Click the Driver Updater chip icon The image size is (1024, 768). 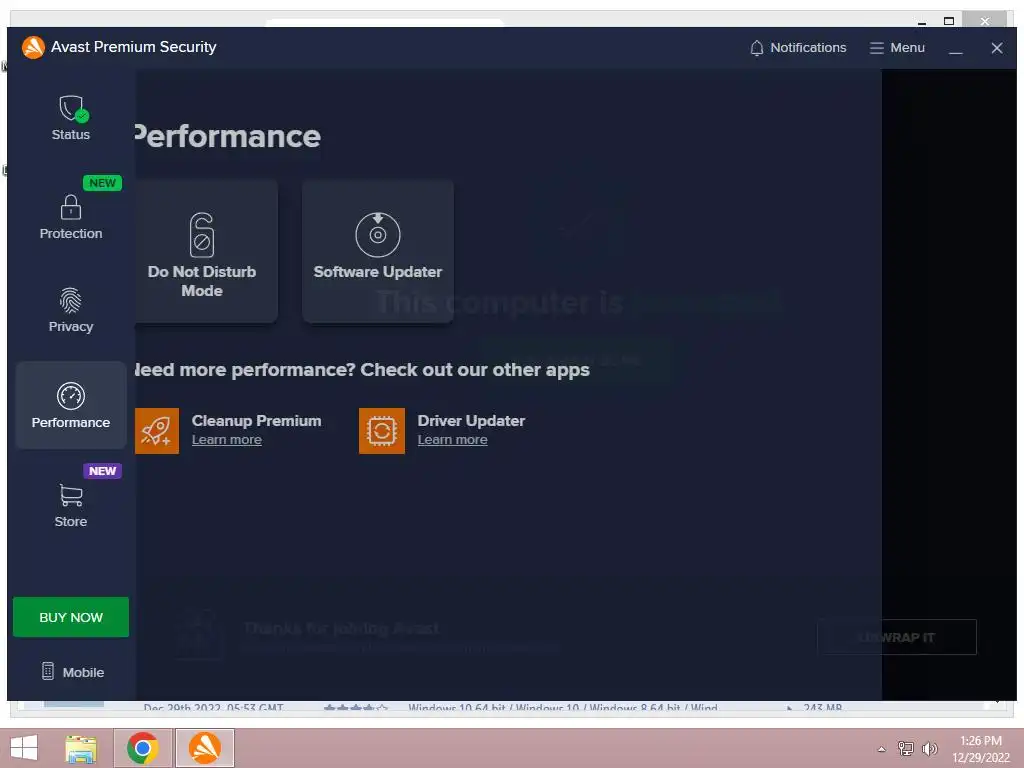tap(382, 431)
